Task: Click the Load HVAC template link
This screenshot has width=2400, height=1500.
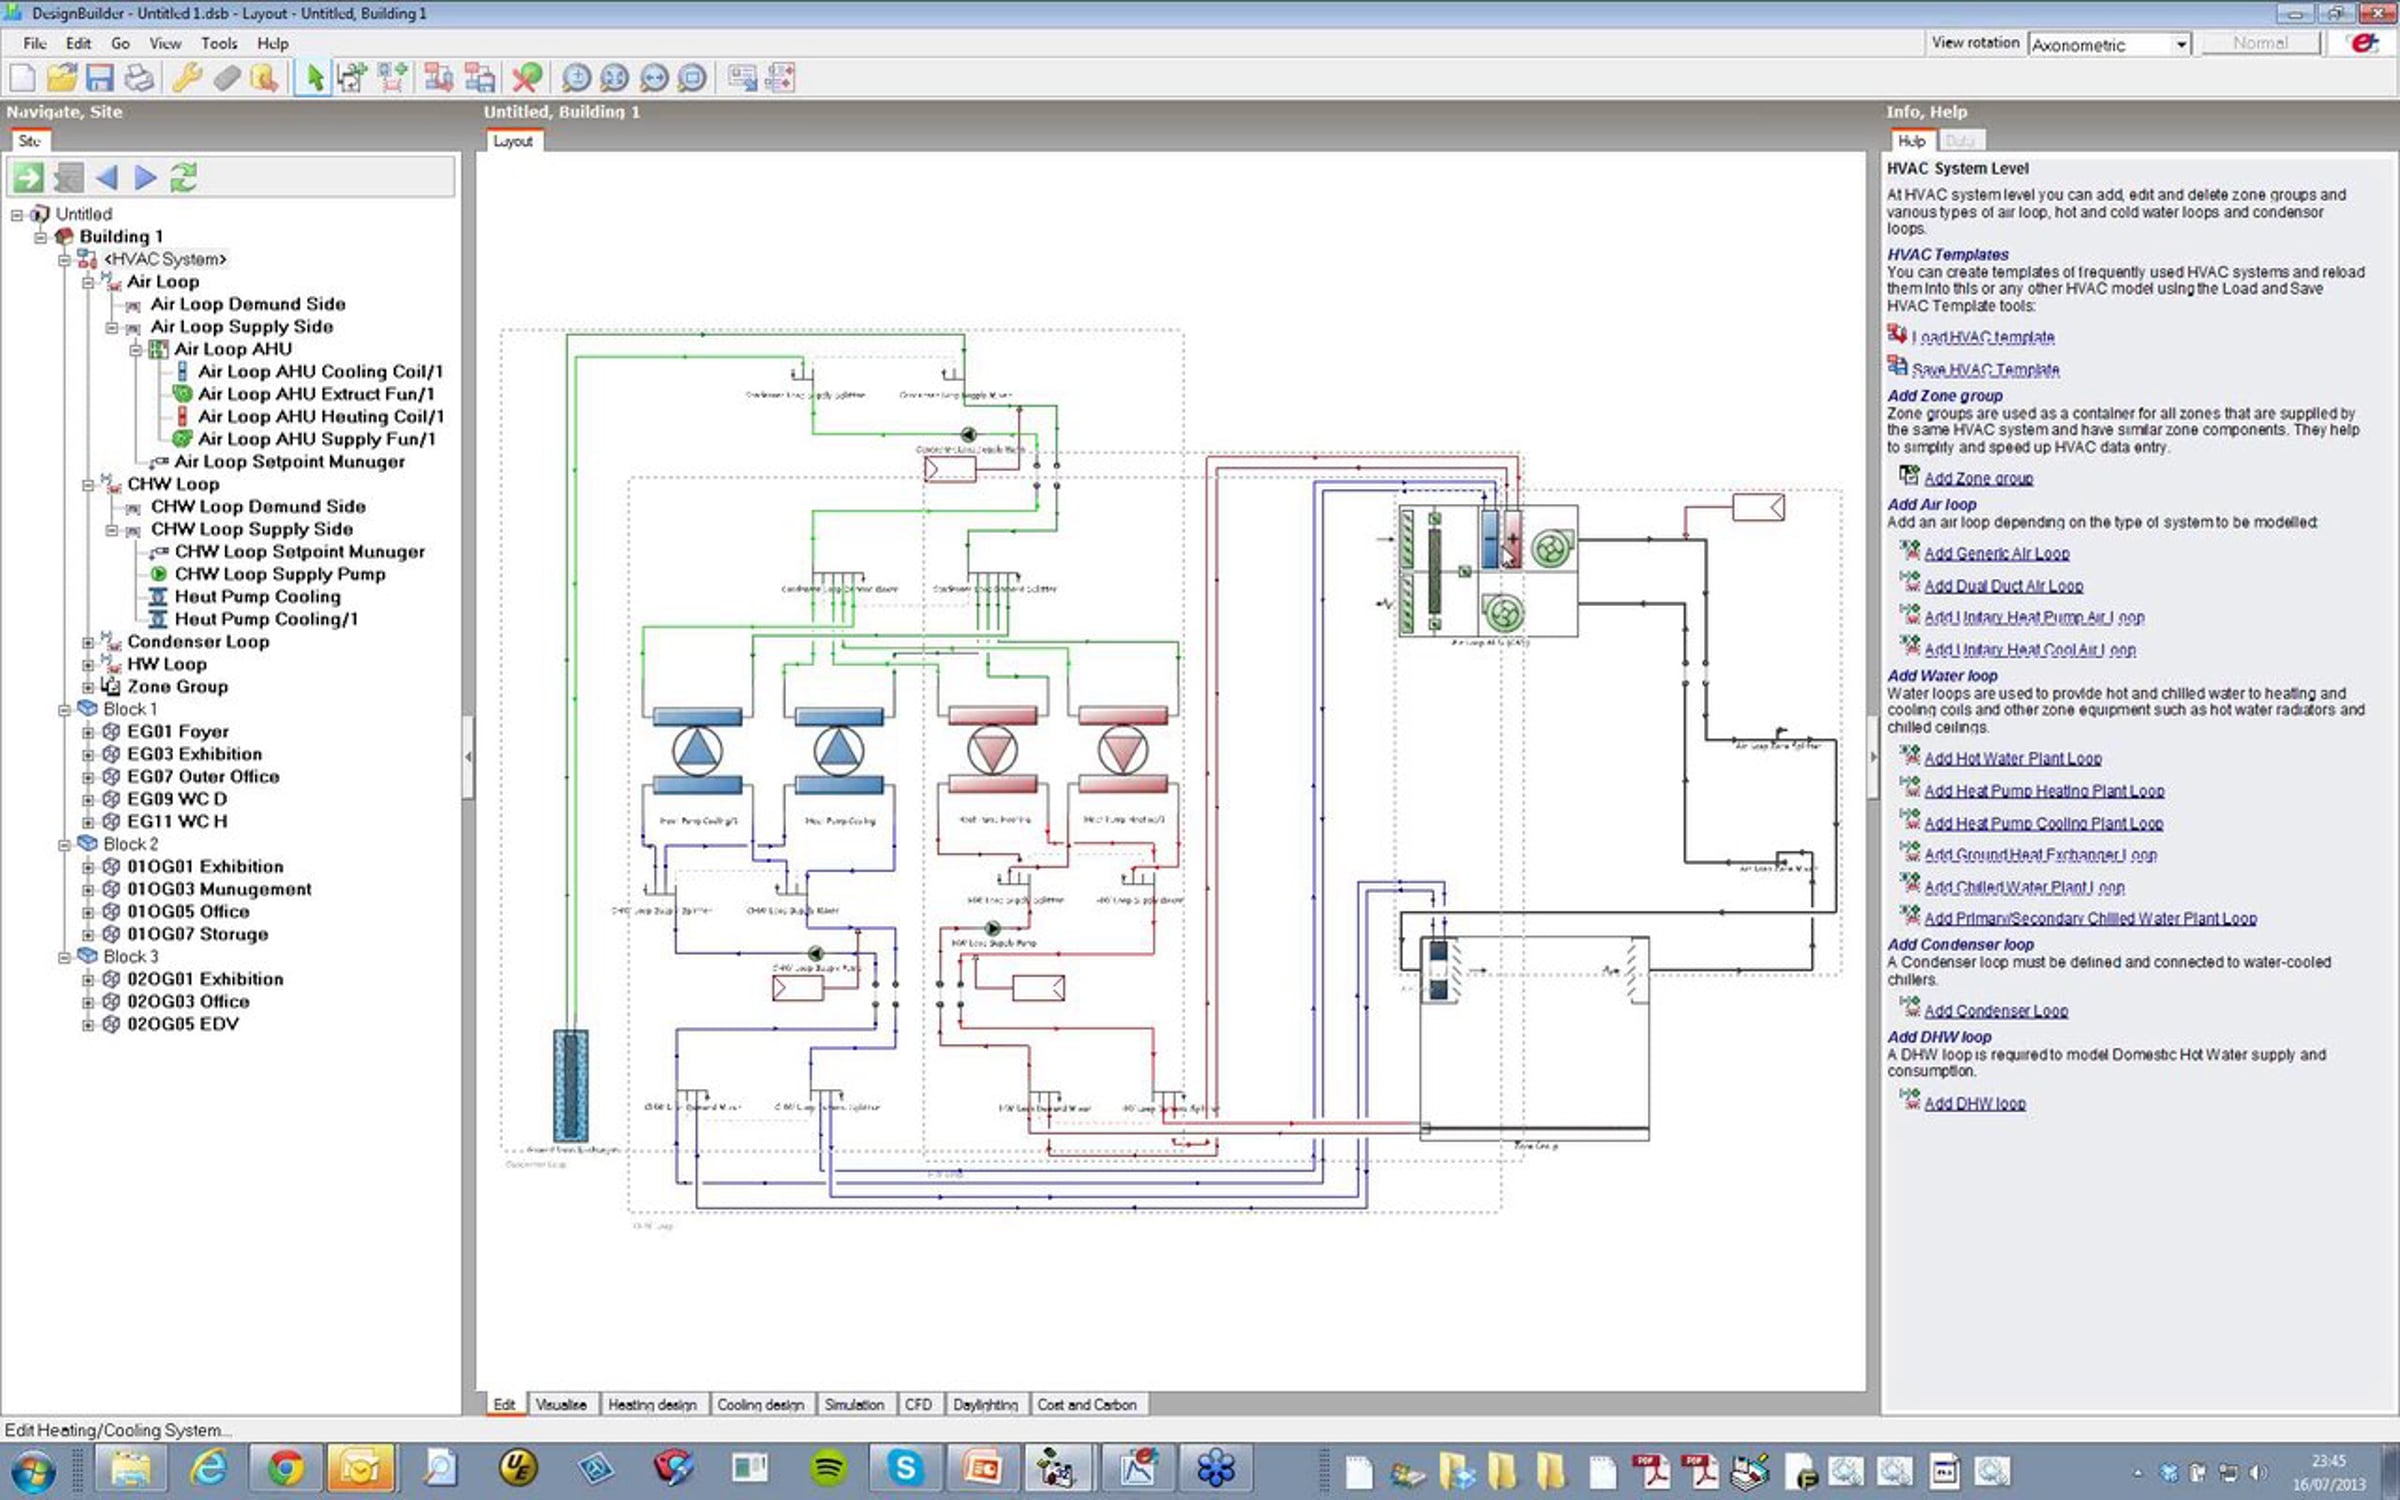Action: [x=1983, y=338]
